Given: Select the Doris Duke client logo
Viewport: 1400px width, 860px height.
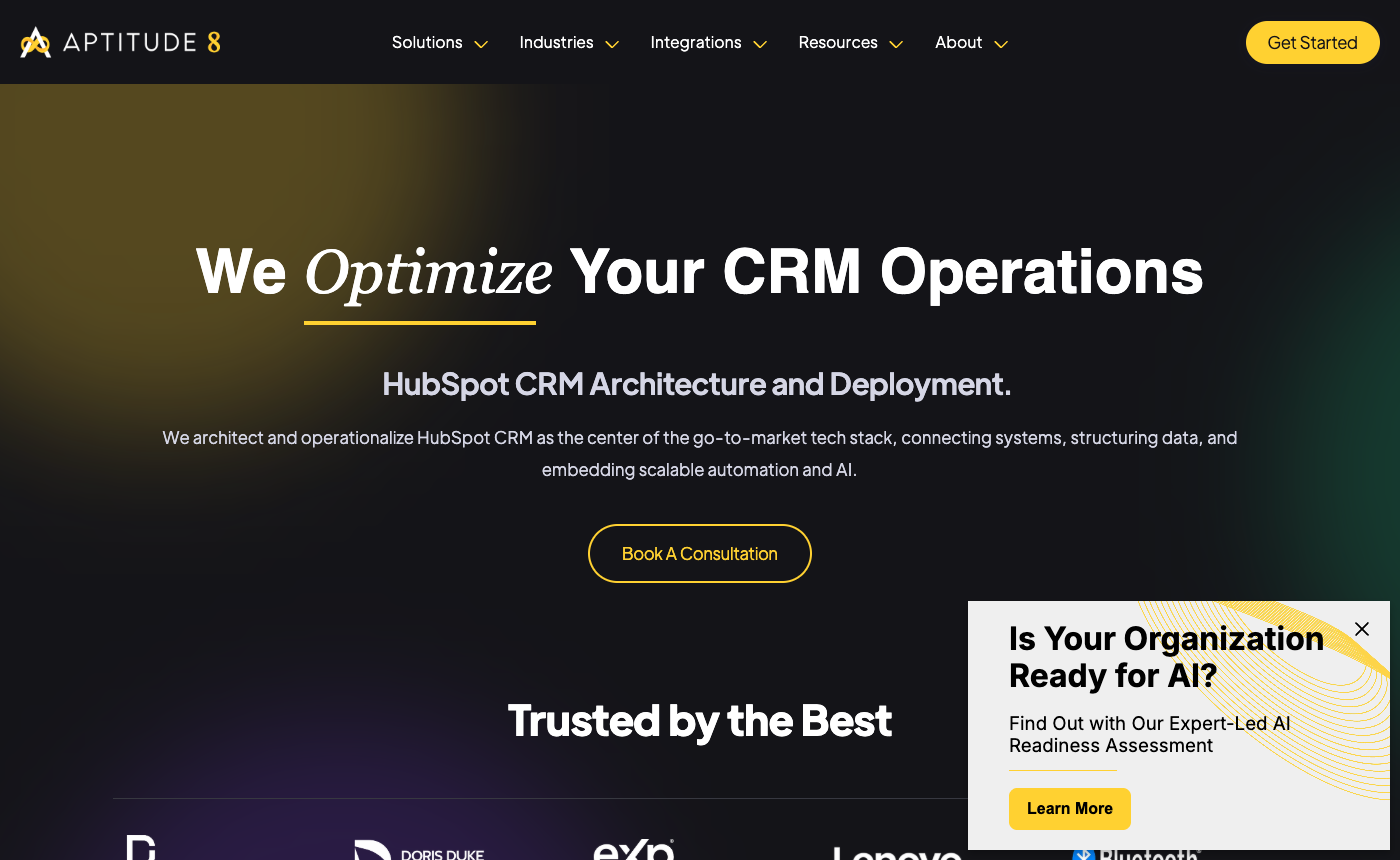Looking at the screenshot, I should point(420,851).
